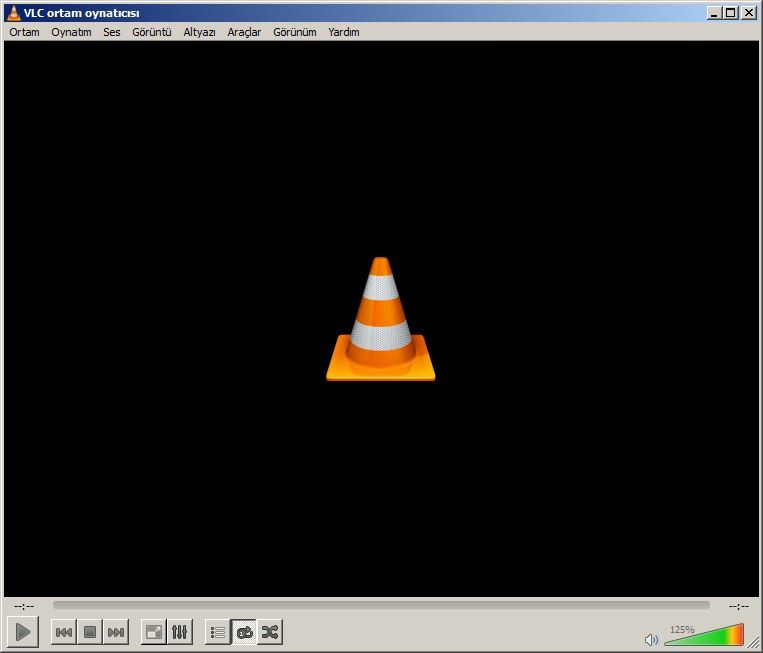Stop playback with the square button
The height and width of the screenshot is (653, 763).
(x=90, y=632)
